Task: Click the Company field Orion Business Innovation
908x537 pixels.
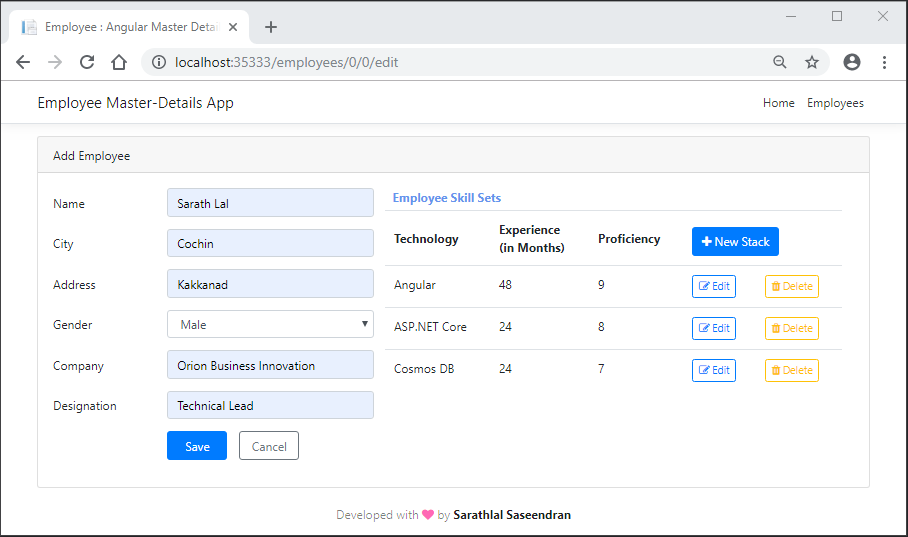Action: click(x=270, y=365)
